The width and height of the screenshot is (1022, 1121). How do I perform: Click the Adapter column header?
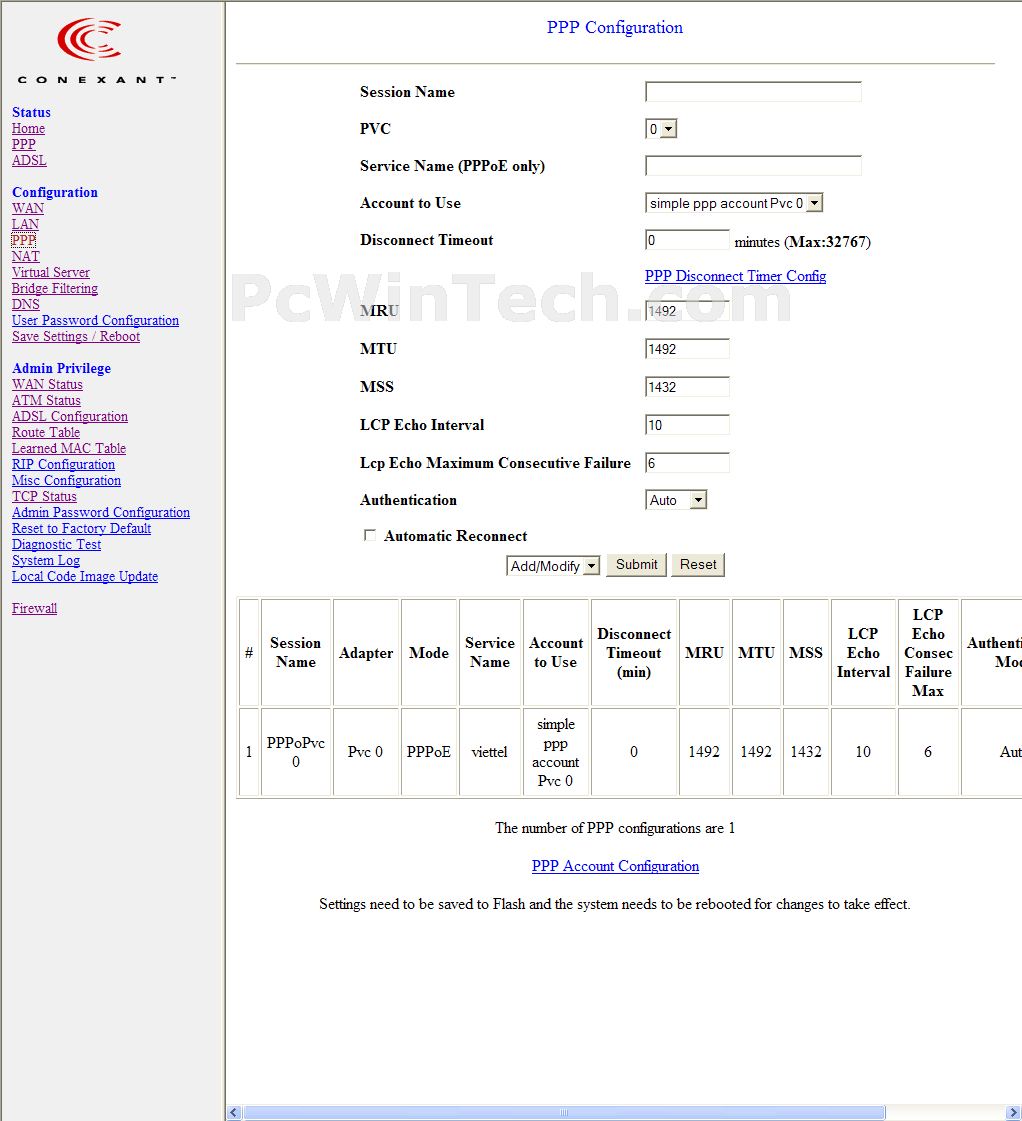point(366,653)
